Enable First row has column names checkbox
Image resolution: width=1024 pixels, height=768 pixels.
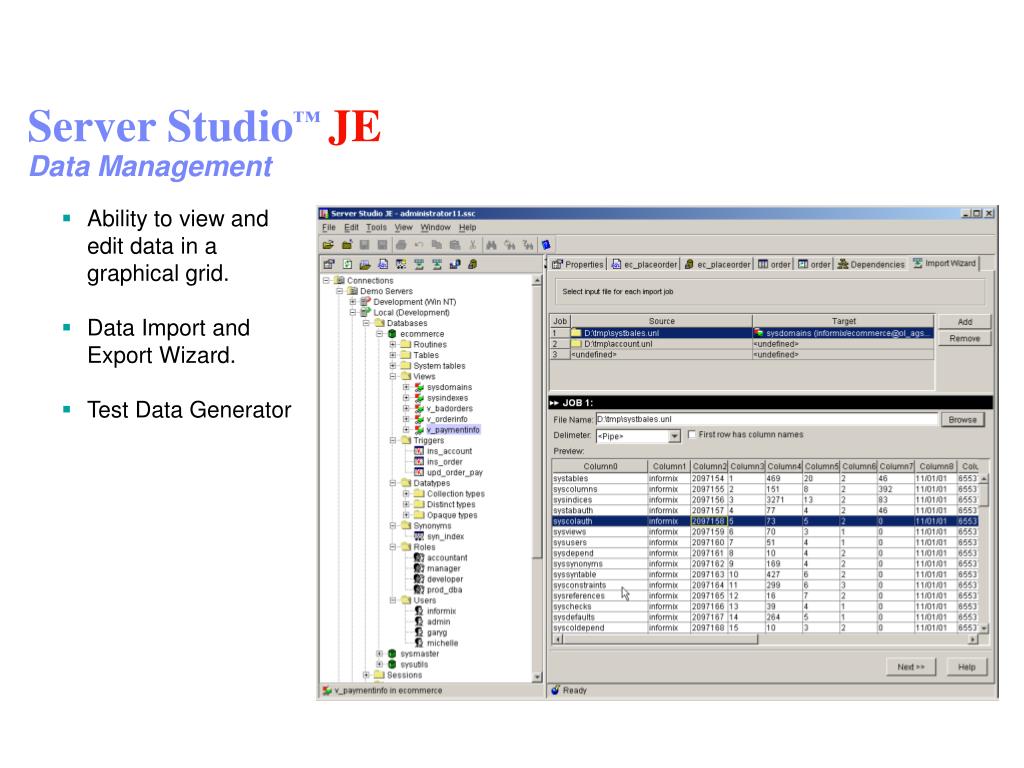[692, 434]
